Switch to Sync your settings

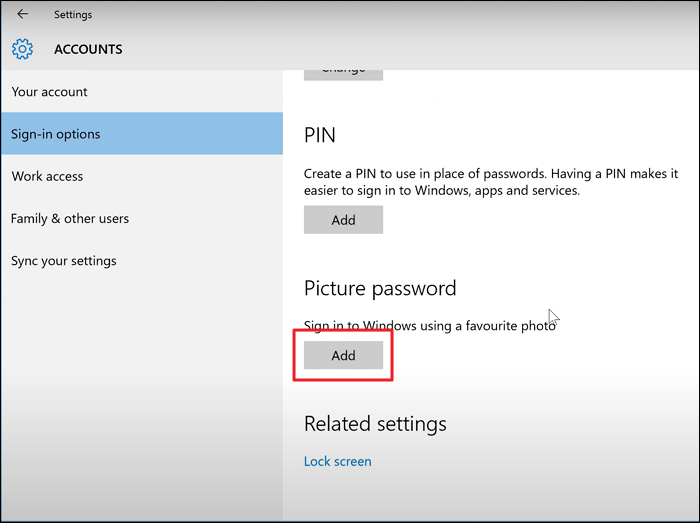64,261
